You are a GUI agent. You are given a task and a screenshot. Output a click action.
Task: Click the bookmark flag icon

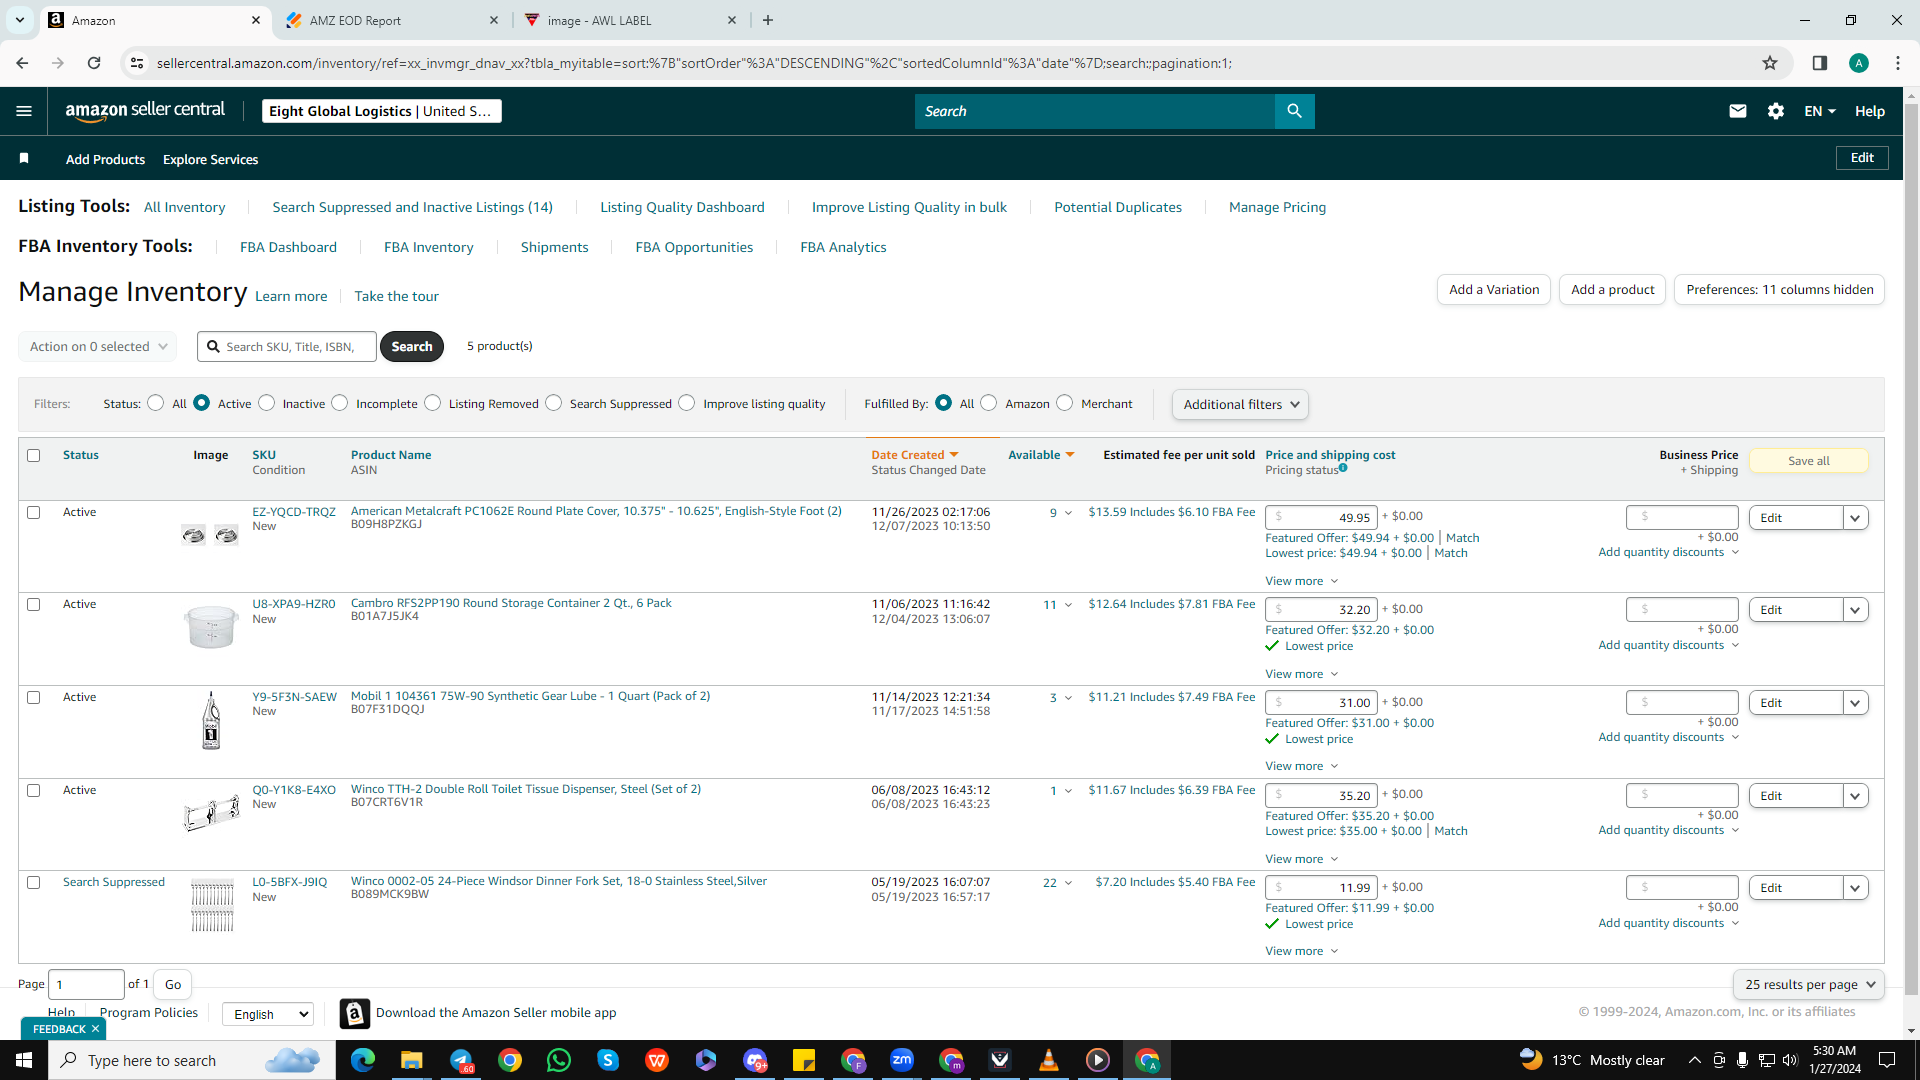click(24, 158)
